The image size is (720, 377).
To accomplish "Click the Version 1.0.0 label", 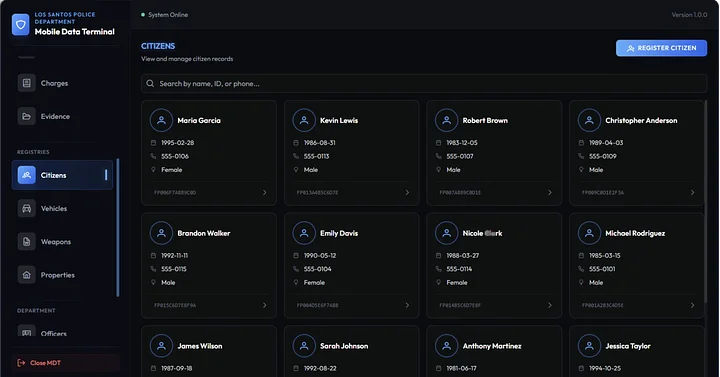I will [689, 15].
